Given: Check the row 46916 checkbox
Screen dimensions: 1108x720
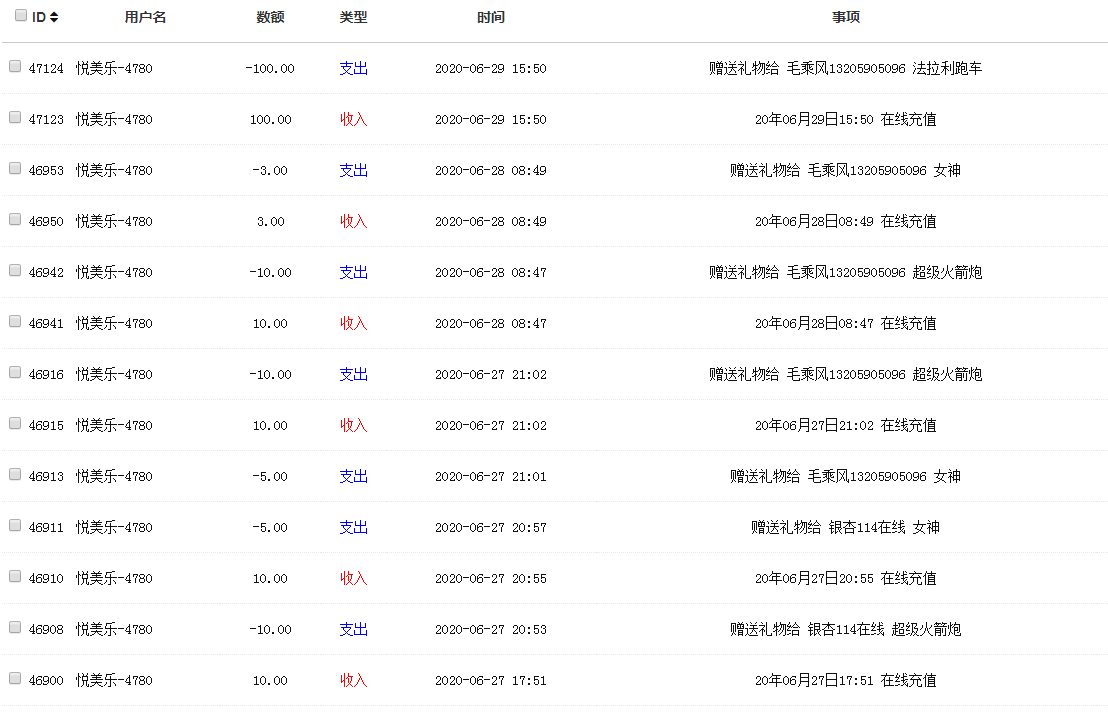Looking at the screenshot, I should click(15, 373).
